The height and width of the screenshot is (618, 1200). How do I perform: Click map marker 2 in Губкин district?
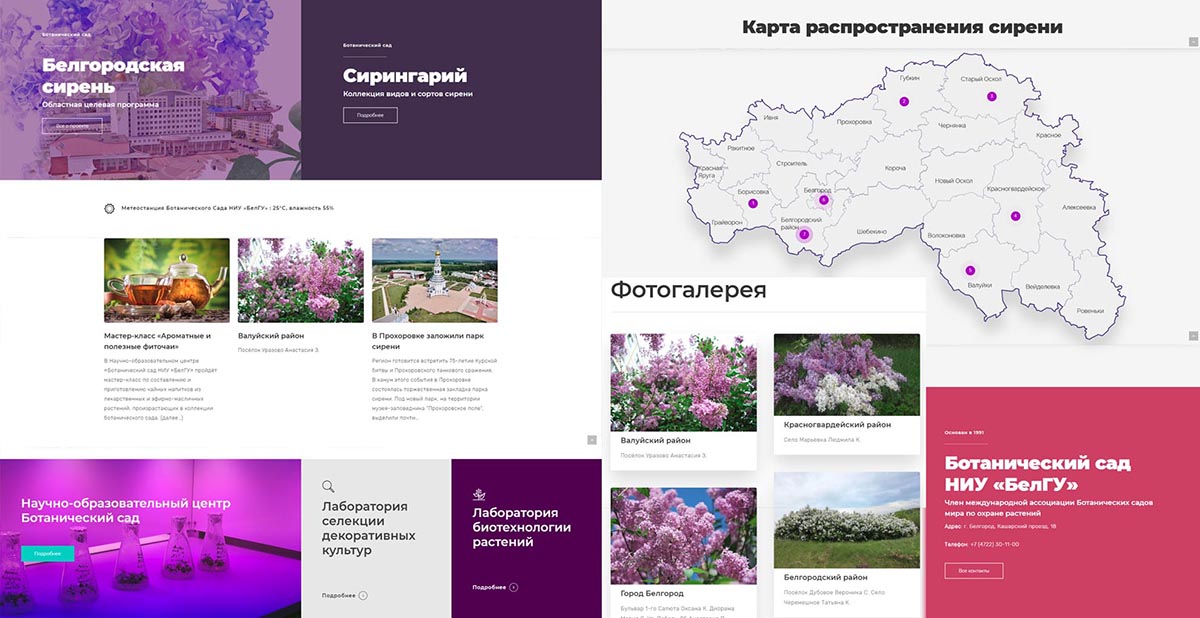[904, 101]
